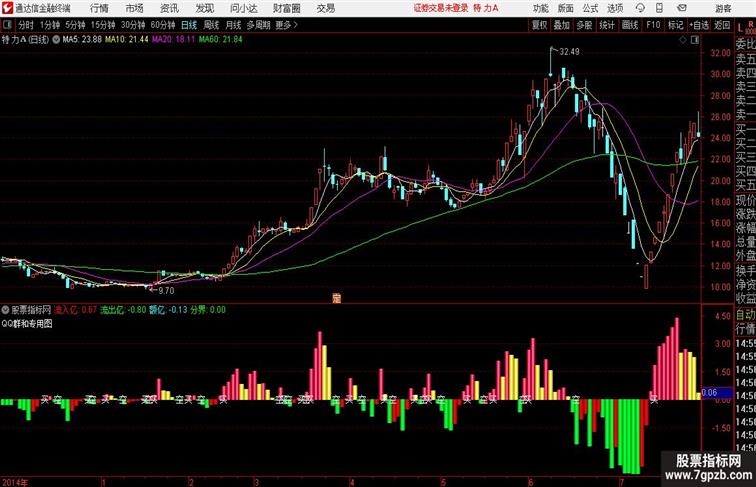
Task: Toggle the side panel icon atop the chart
Action: pyautogui.click(x=695, y=40)
